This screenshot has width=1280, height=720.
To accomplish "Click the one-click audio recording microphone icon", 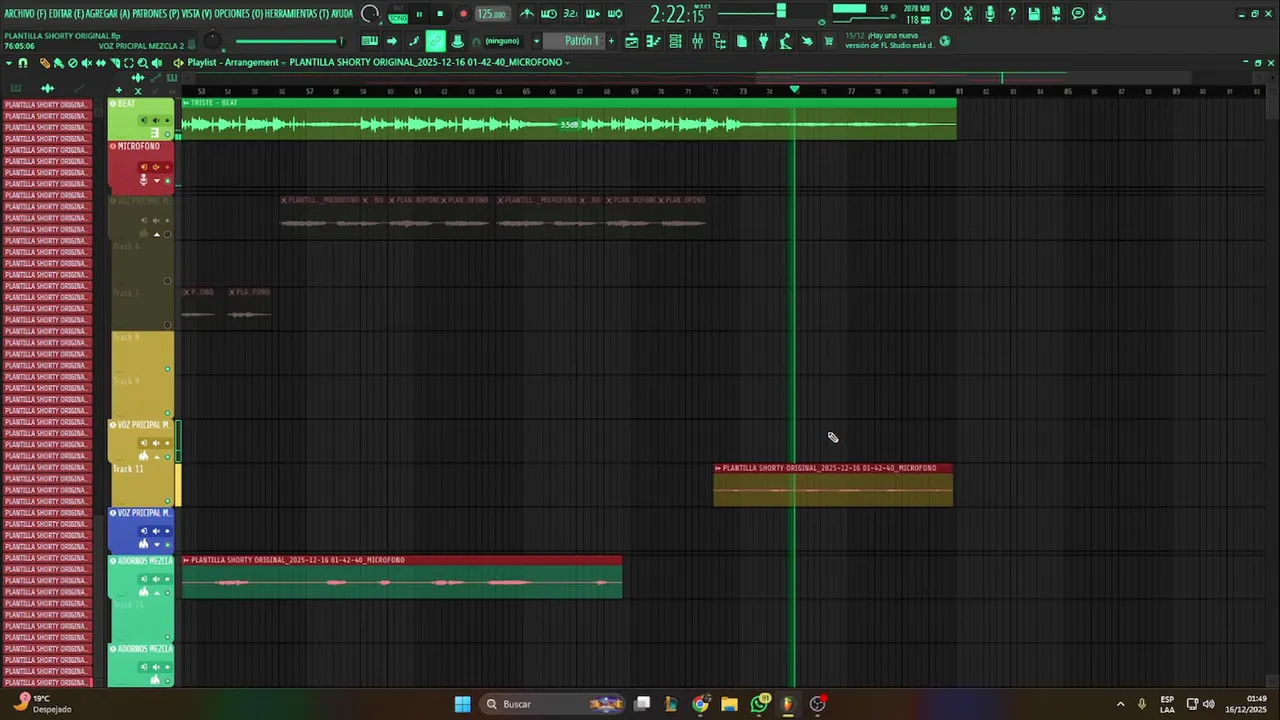I will 990,14.
